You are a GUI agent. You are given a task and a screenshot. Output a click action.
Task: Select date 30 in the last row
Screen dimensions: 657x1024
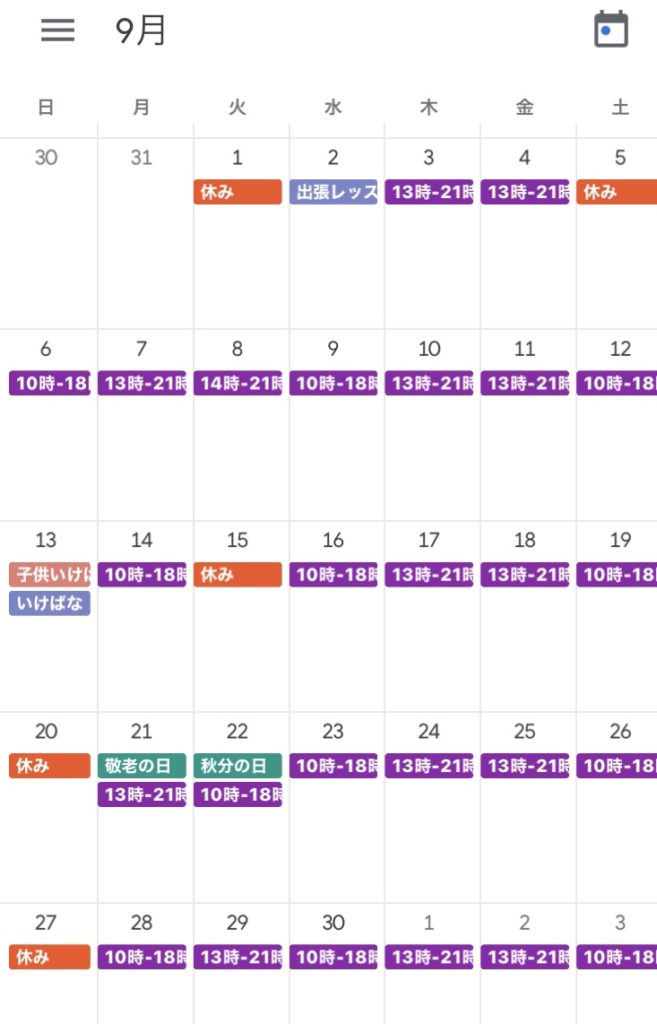(x=333, y=922)
